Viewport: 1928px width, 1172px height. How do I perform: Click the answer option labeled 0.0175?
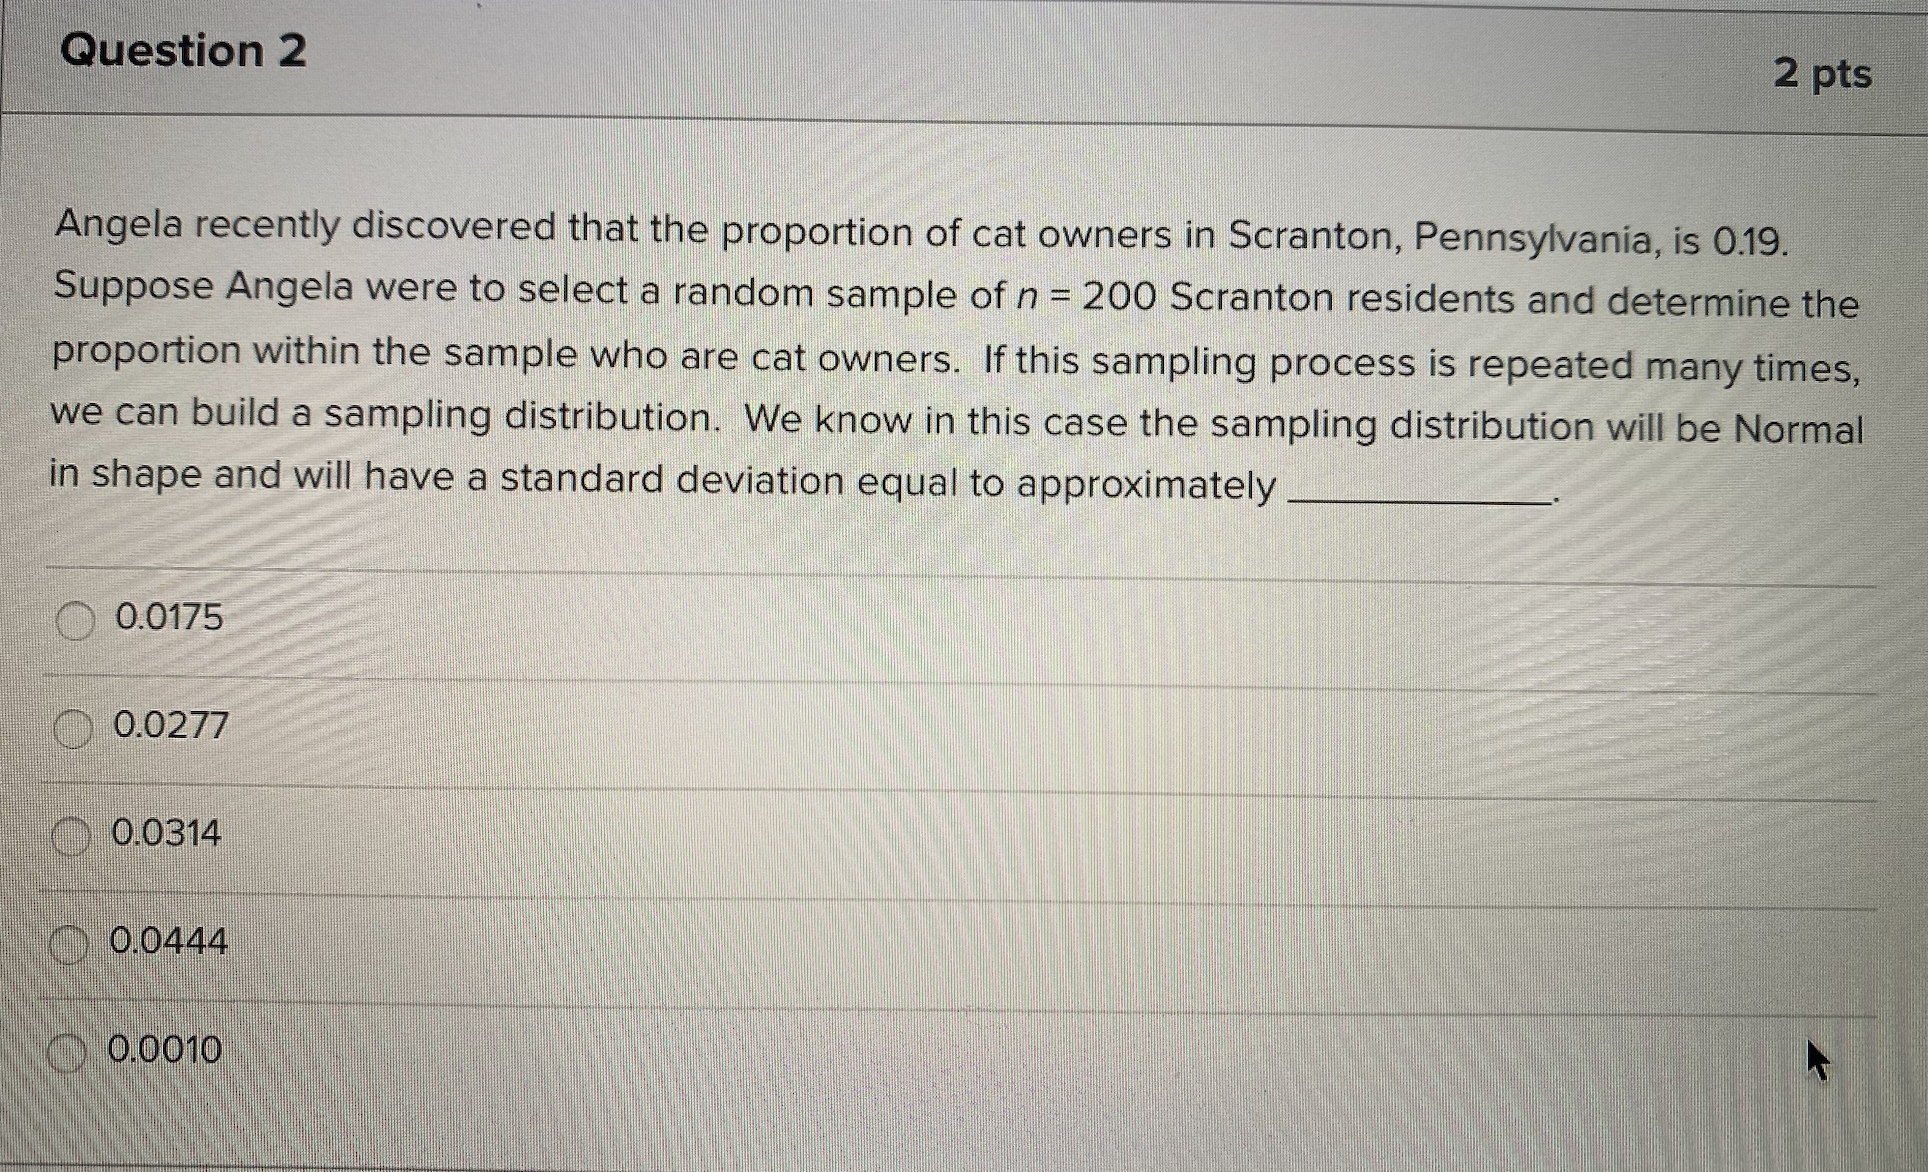point(168,618)
